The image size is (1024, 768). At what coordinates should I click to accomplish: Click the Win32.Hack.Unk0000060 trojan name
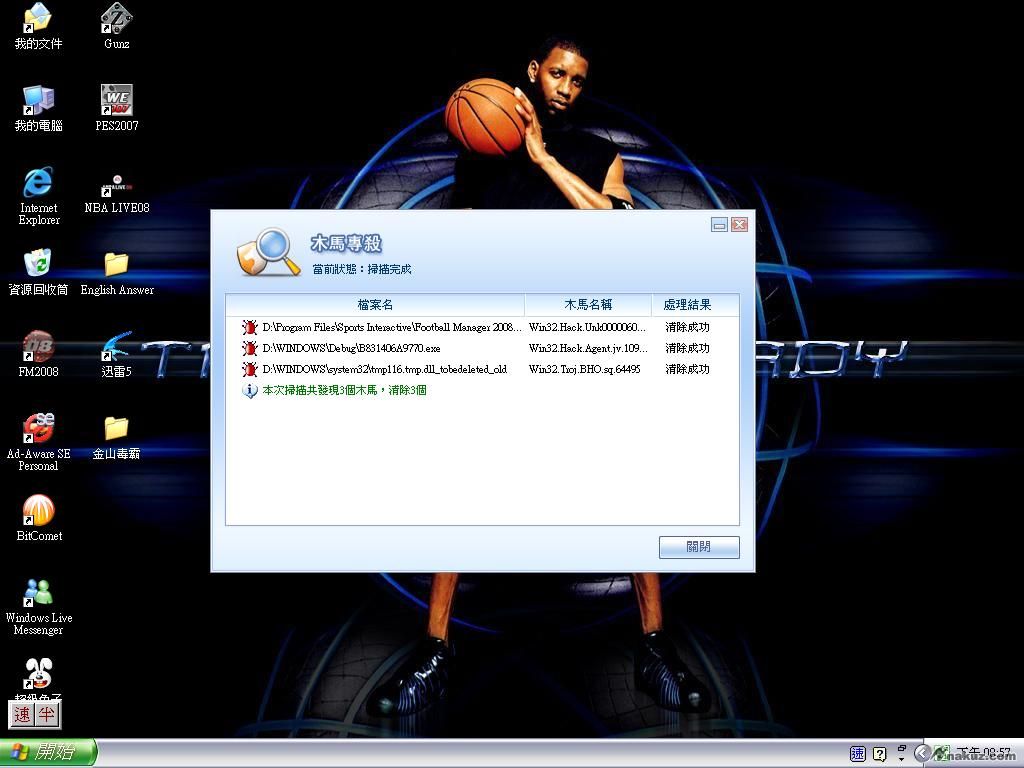point(587,327)
